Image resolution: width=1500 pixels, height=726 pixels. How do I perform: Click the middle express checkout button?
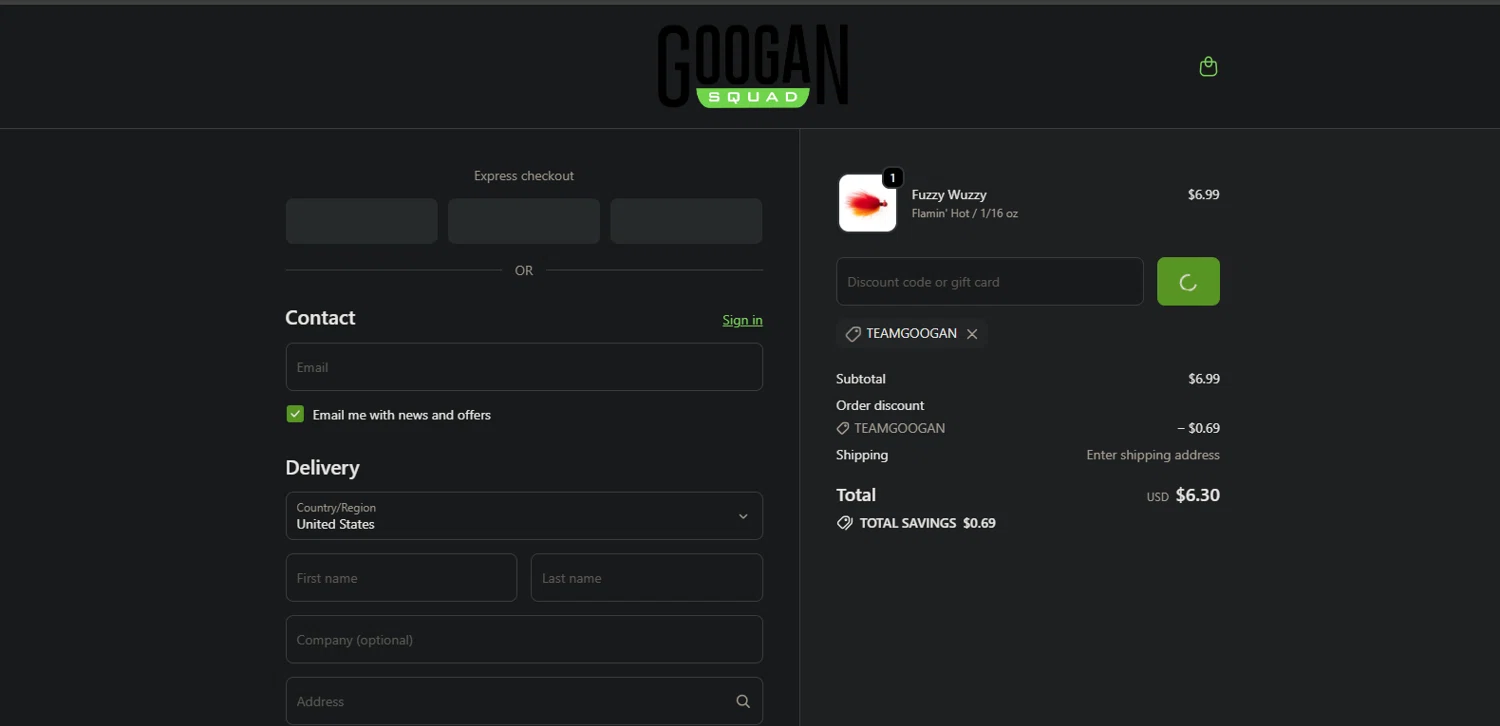524,221
